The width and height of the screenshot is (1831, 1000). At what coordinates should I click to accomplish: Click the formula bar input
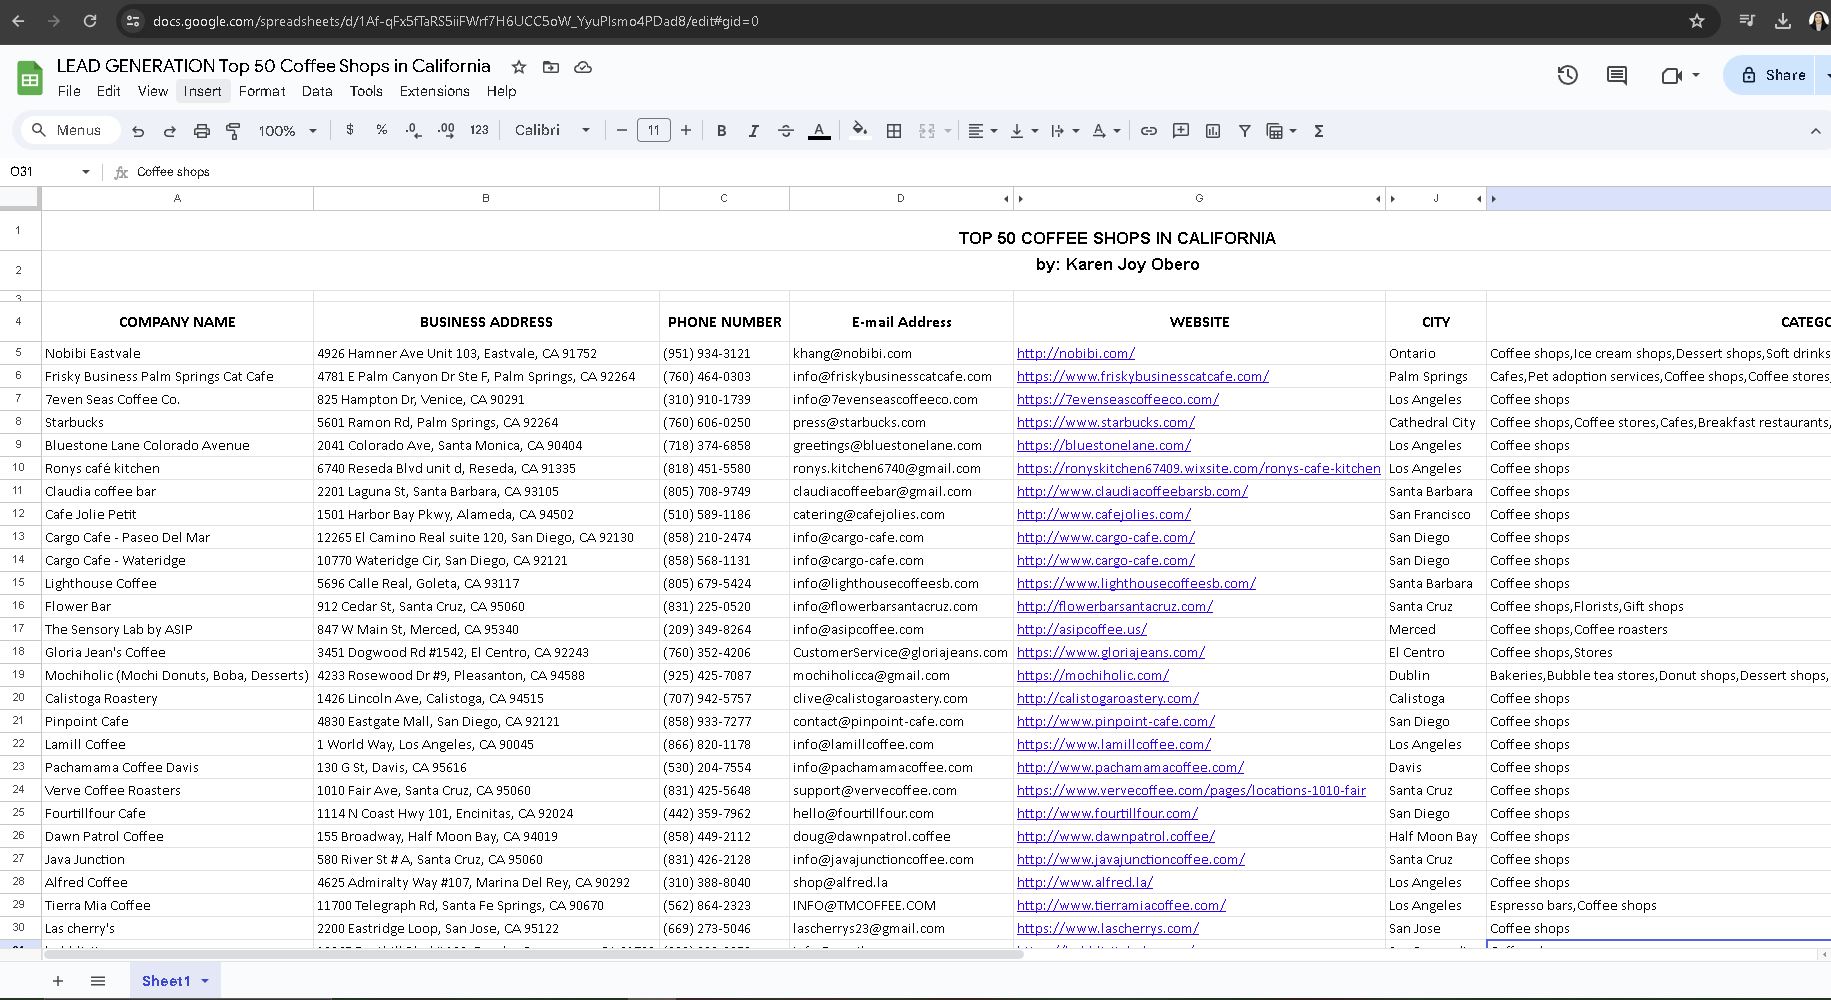coord(980,172)
